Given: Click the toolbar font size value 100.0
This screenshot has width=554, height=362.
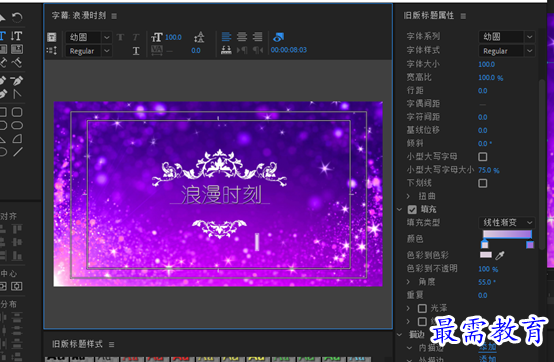Looking at the screenshot, I should 173,37.
